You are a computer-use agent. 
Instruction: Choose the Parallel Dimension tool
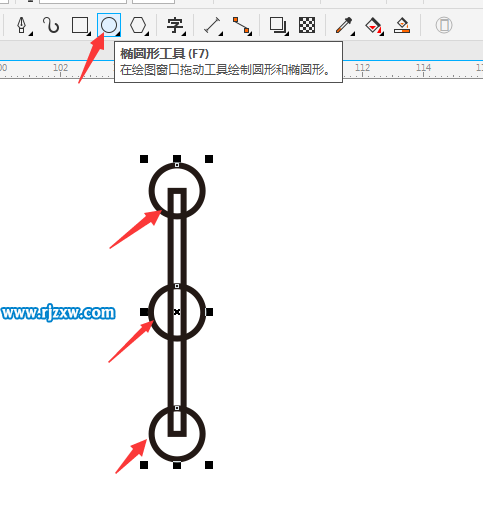[212, 25]
